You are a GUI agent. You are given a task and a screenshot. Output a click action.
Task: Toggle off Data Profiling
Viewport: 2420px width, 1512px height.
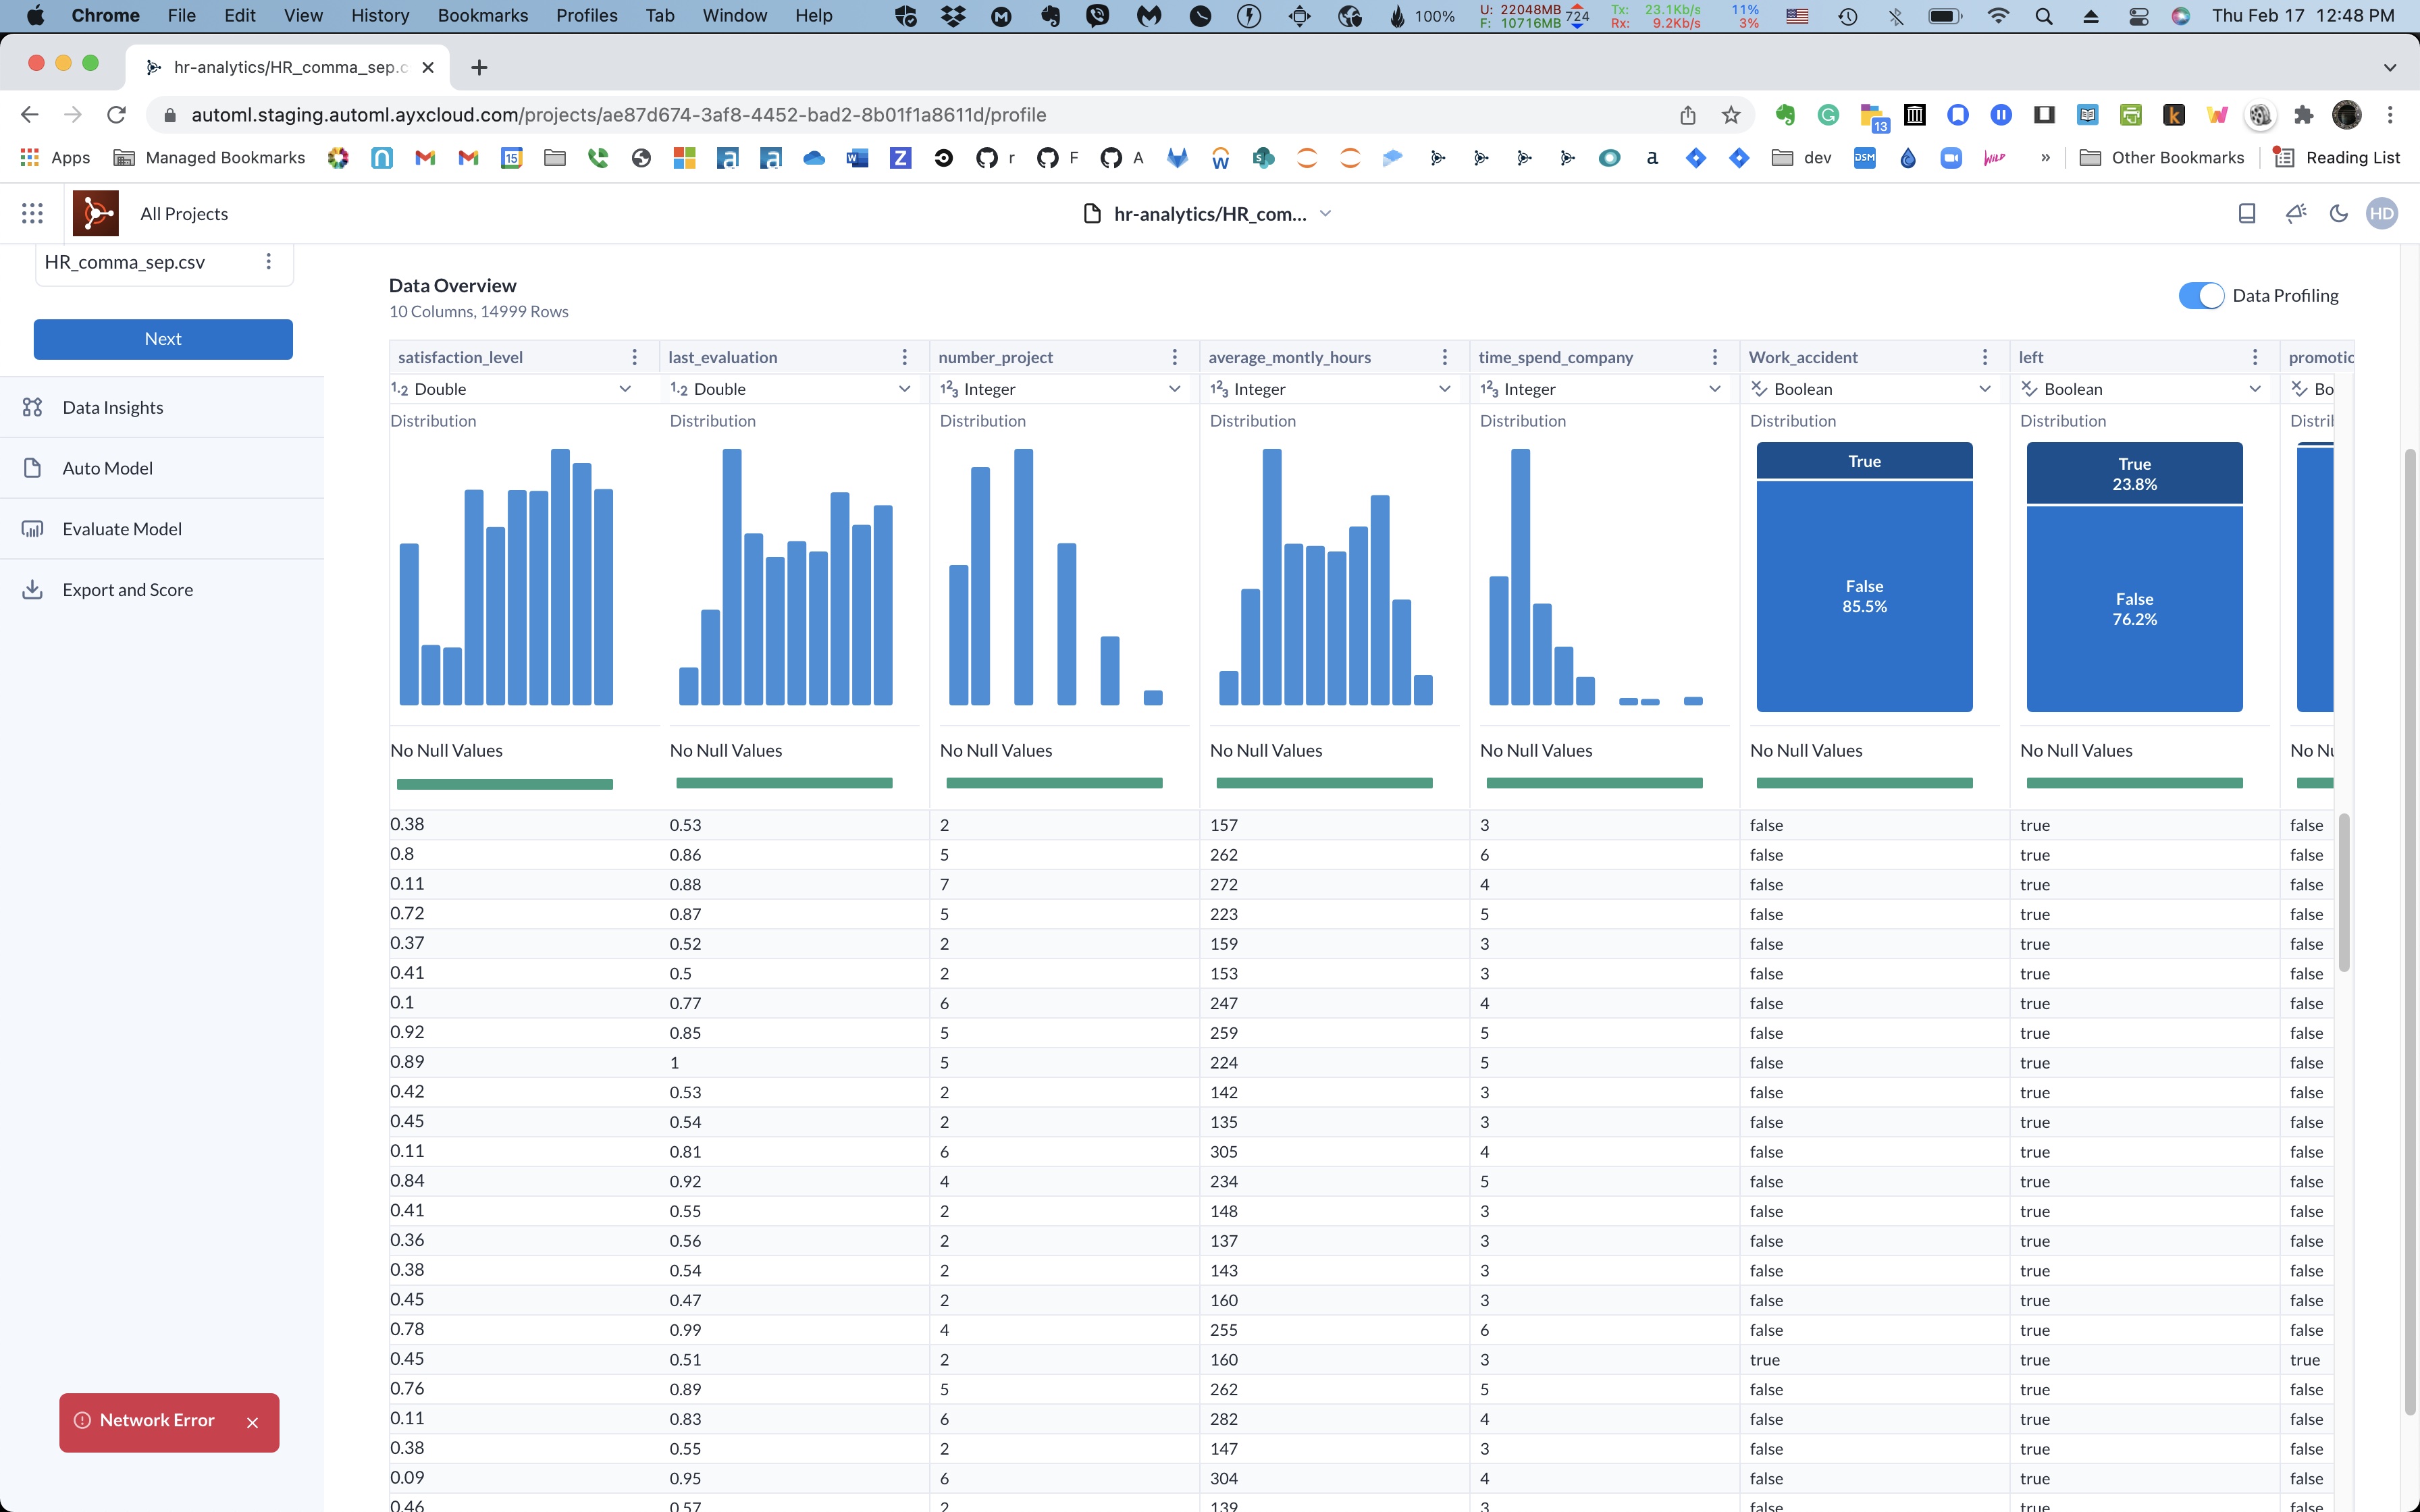tap(2202, 295)
